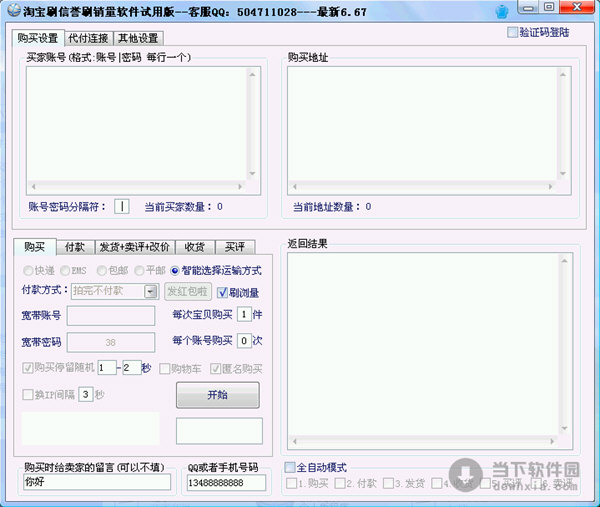Click the 发红包啦 button
Screen dimensions: 600x507
point(187,292)
